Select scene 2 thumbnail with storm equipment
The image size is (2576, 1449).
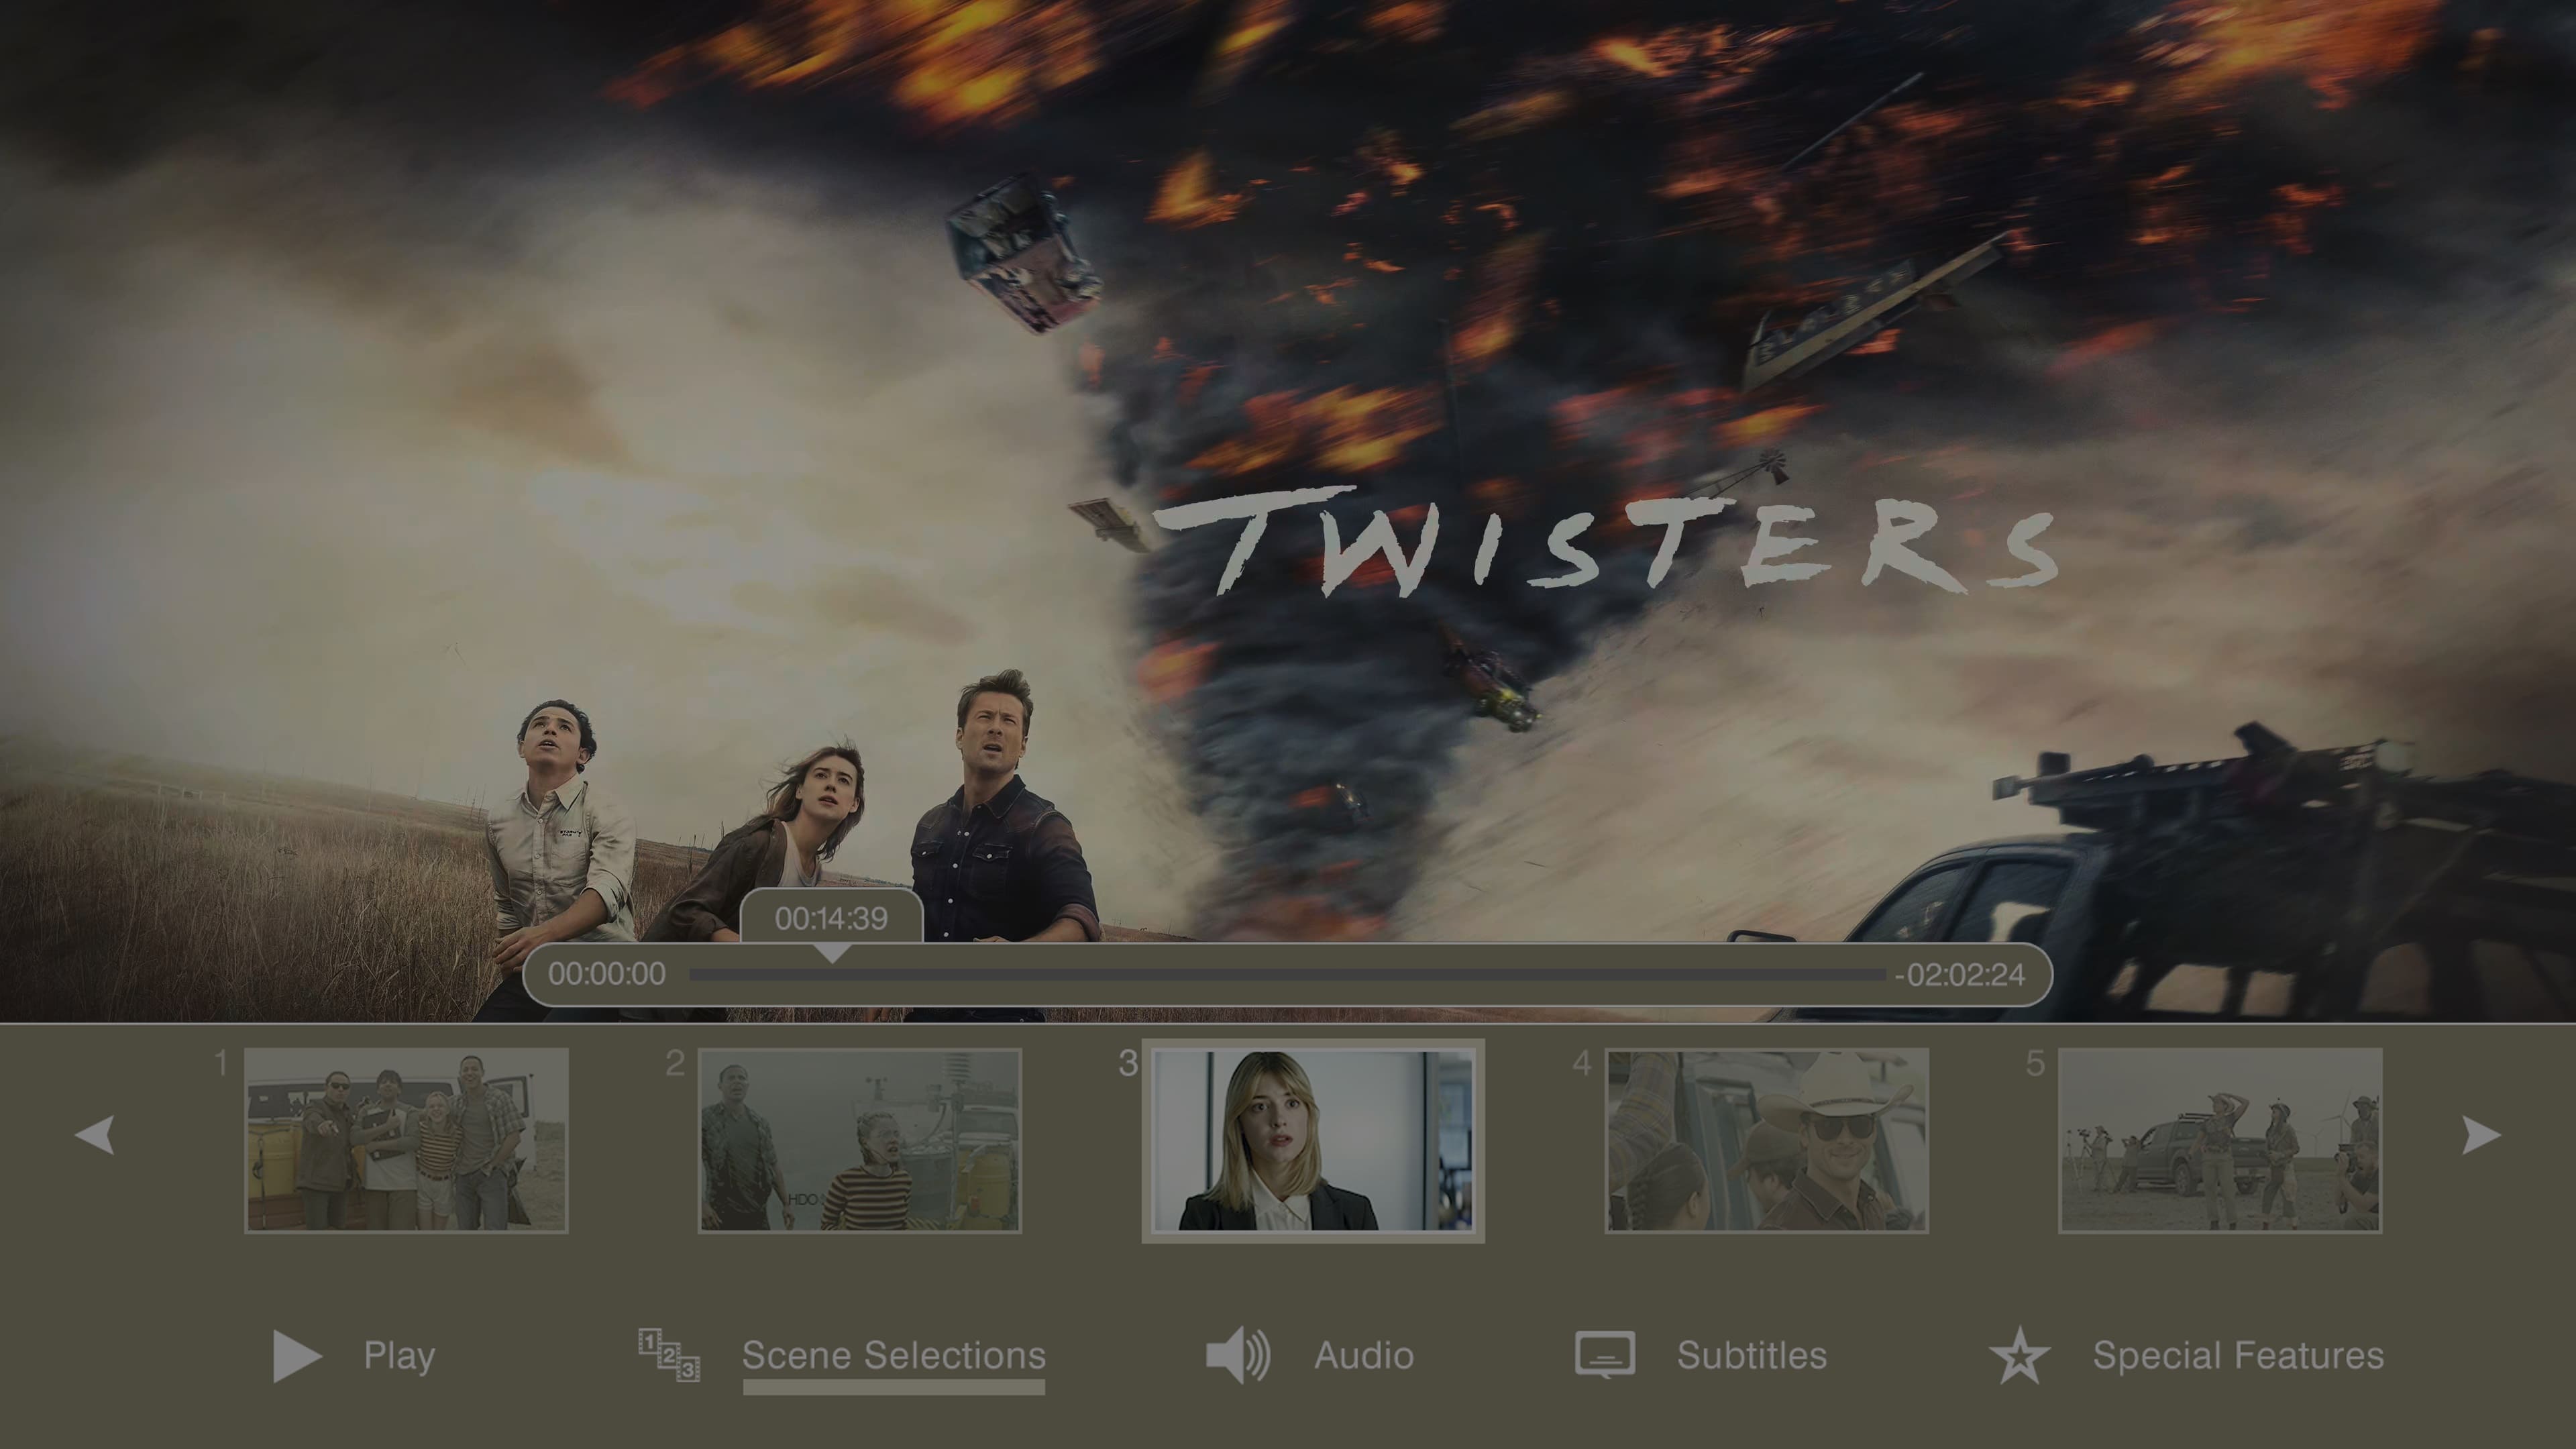[859, 1140]
